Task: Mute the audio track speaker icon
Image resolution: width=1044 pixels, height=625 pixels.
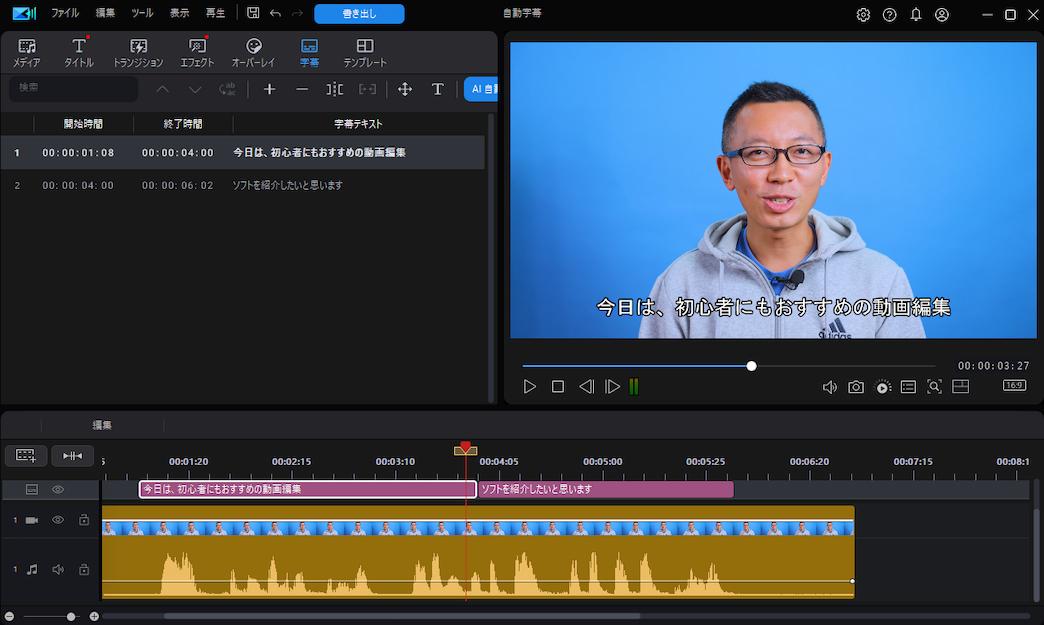Action: [x=58, y=568]
